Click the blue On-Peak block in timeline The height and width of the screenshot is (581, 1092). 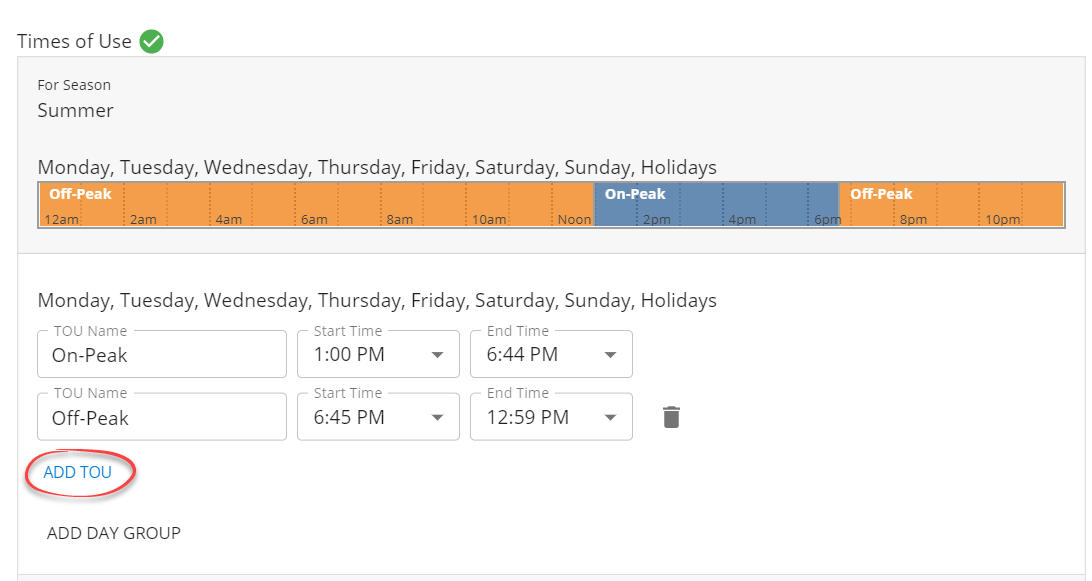716,204
